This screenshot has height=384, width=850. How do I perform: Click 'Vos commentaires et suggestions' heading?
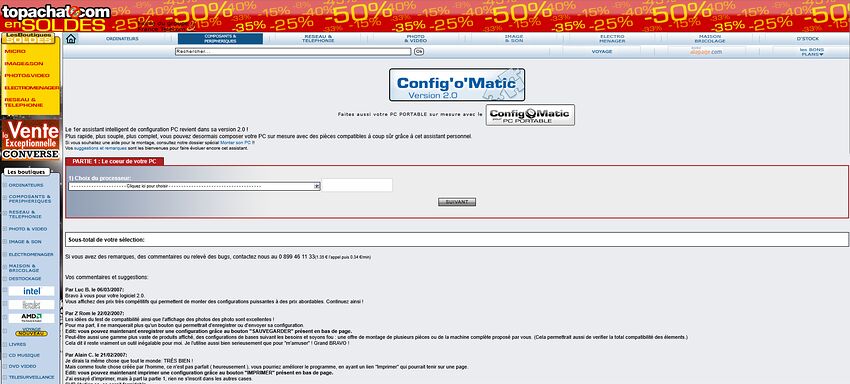tap(106, 277)
